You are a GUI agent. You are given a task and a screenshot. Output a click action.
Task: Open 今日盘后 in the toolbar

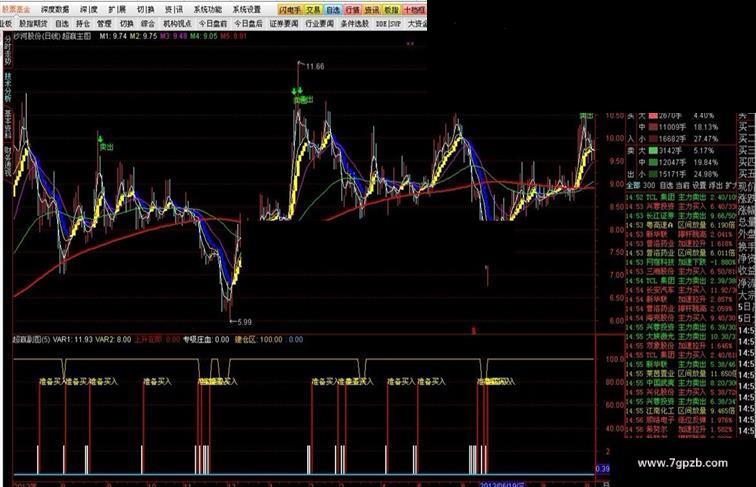pyautogui.click(x=248, y=23)
